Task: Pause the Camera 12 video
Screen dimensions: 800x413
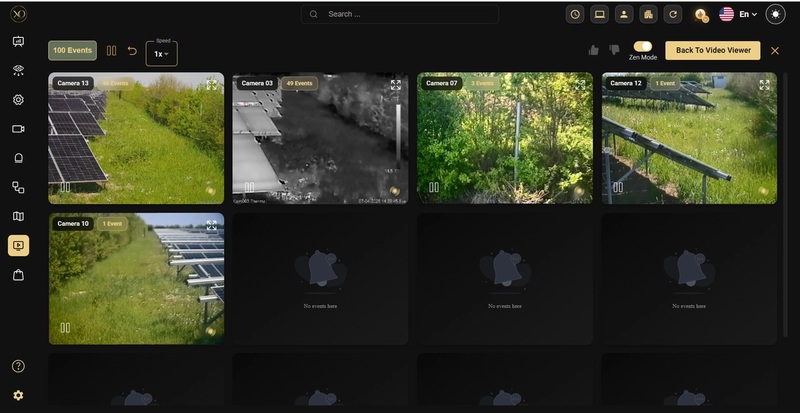Action: 618,187
